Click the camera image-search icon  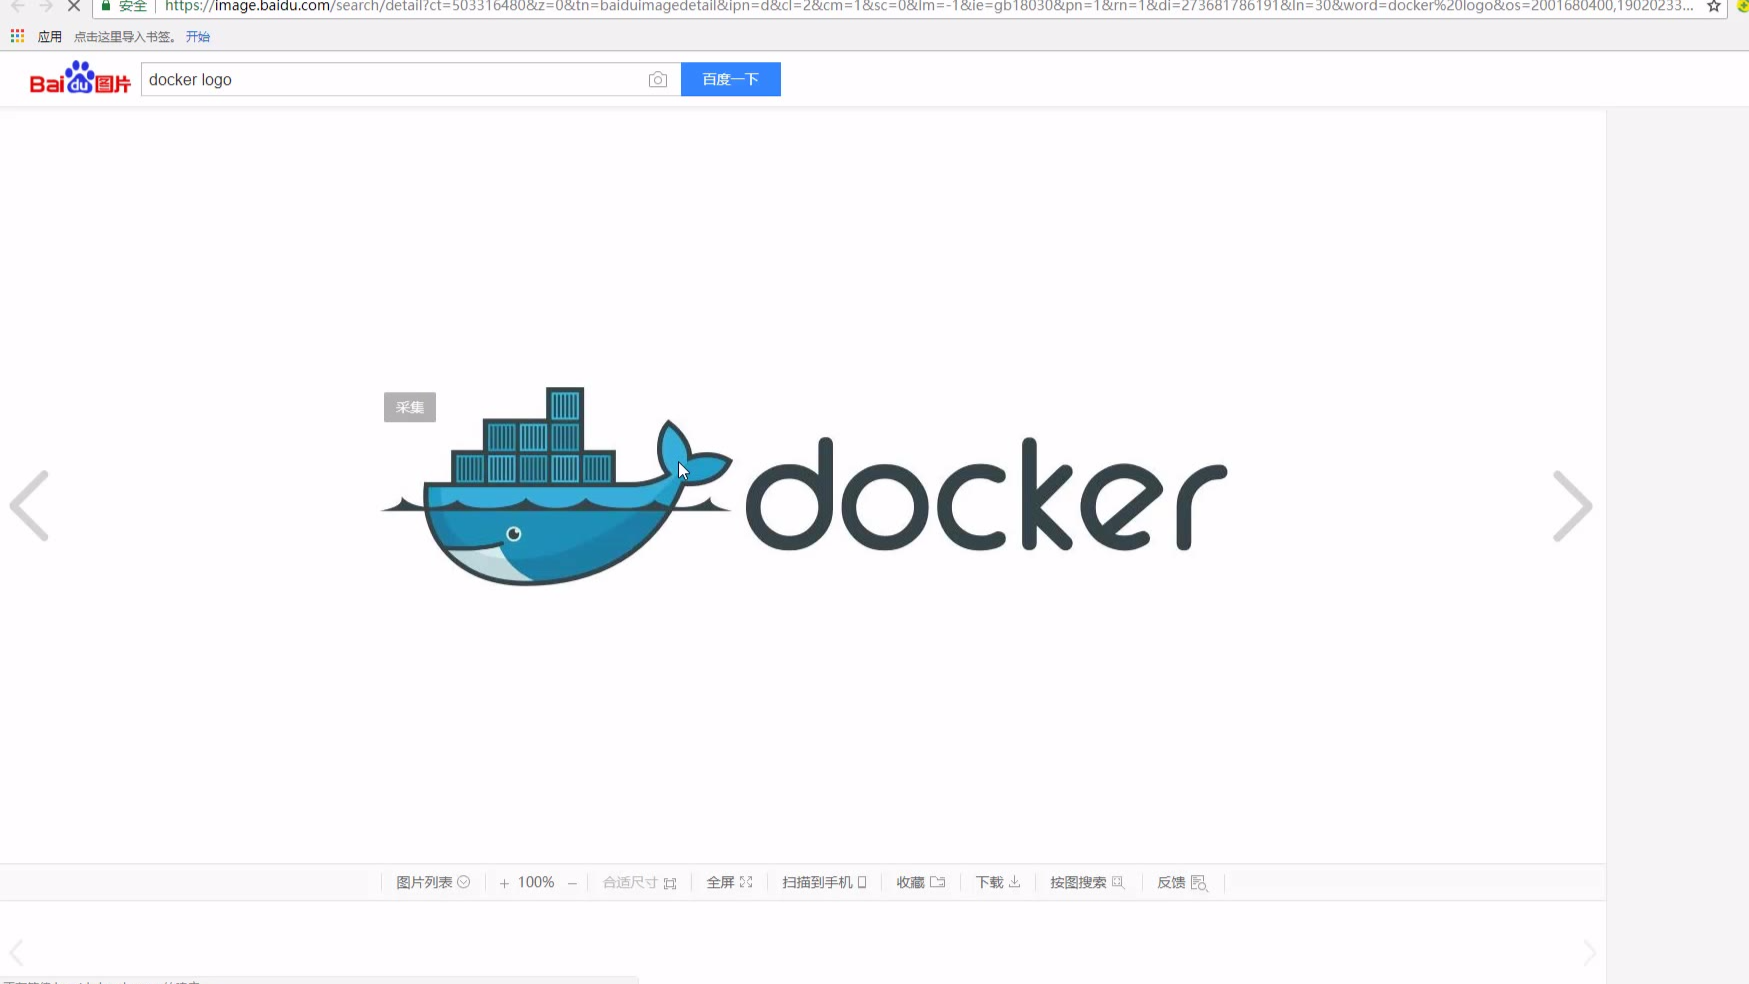[657, 80]
